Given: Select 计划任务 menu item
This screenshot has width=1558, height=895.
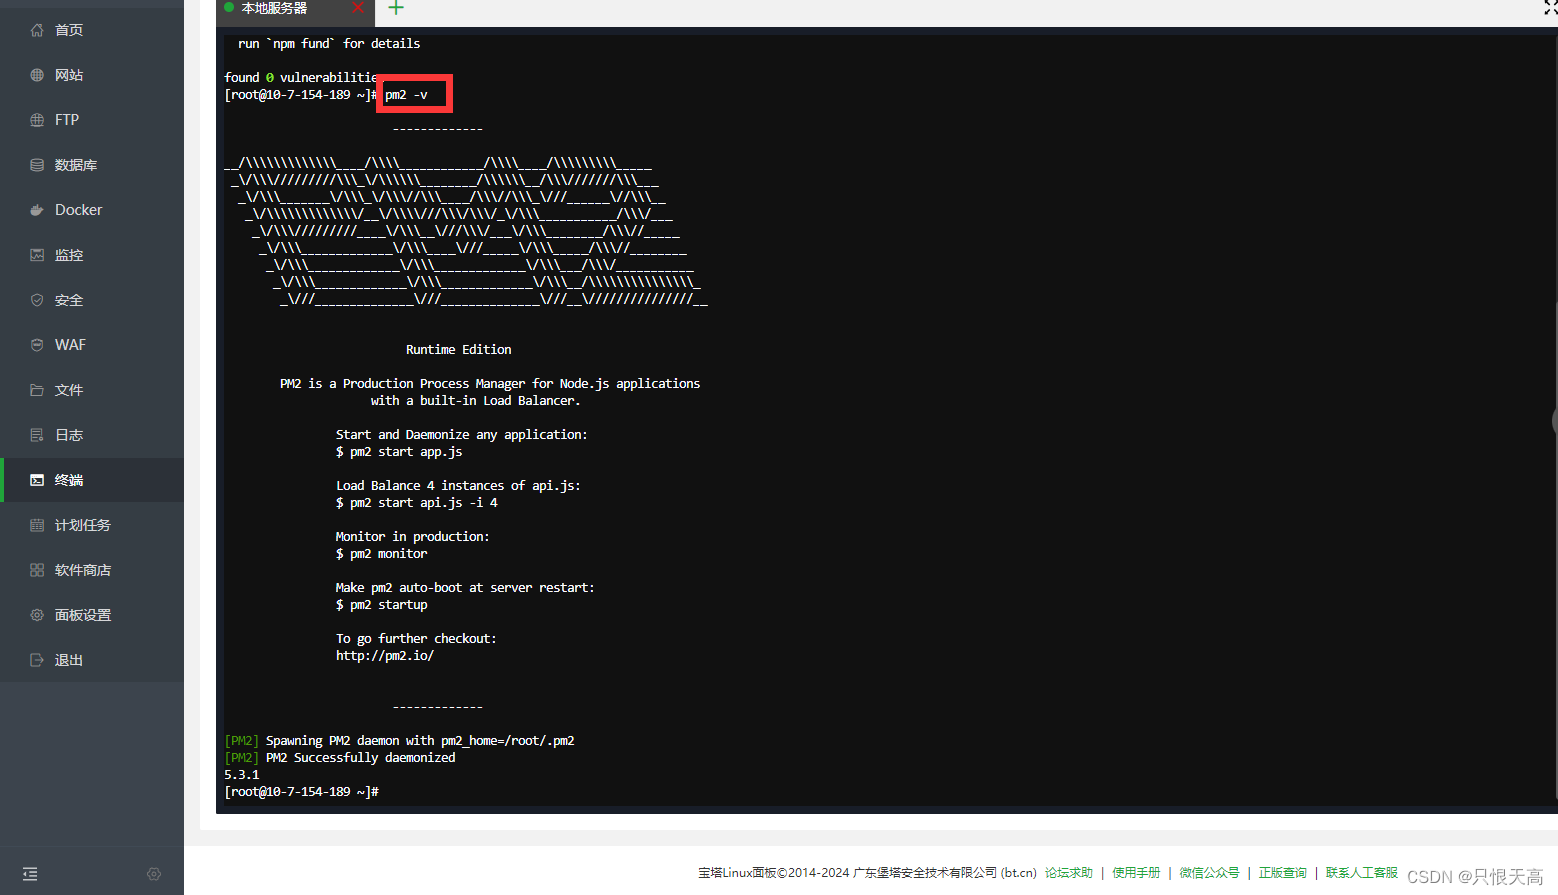Looking at the screenshot, I should pyautogui.click(x=92, y=525).
